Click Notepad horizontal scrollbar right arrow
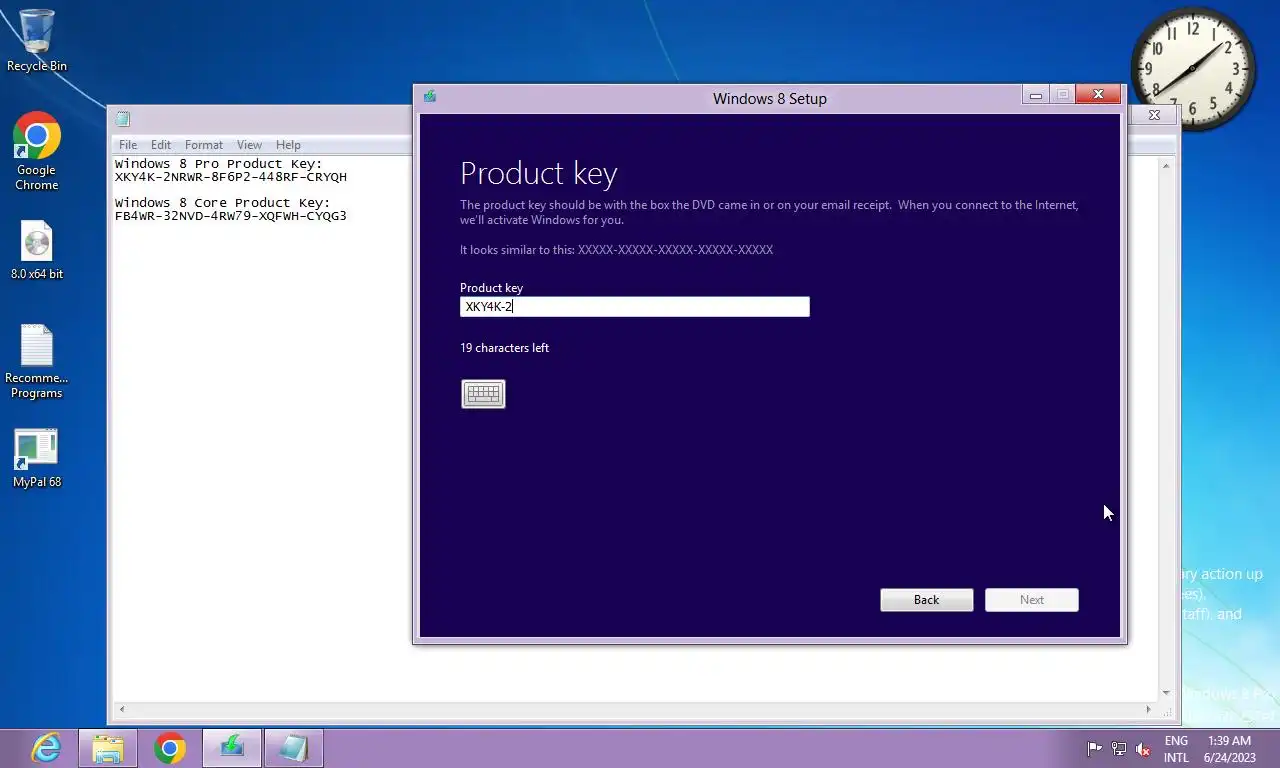 1149,710
